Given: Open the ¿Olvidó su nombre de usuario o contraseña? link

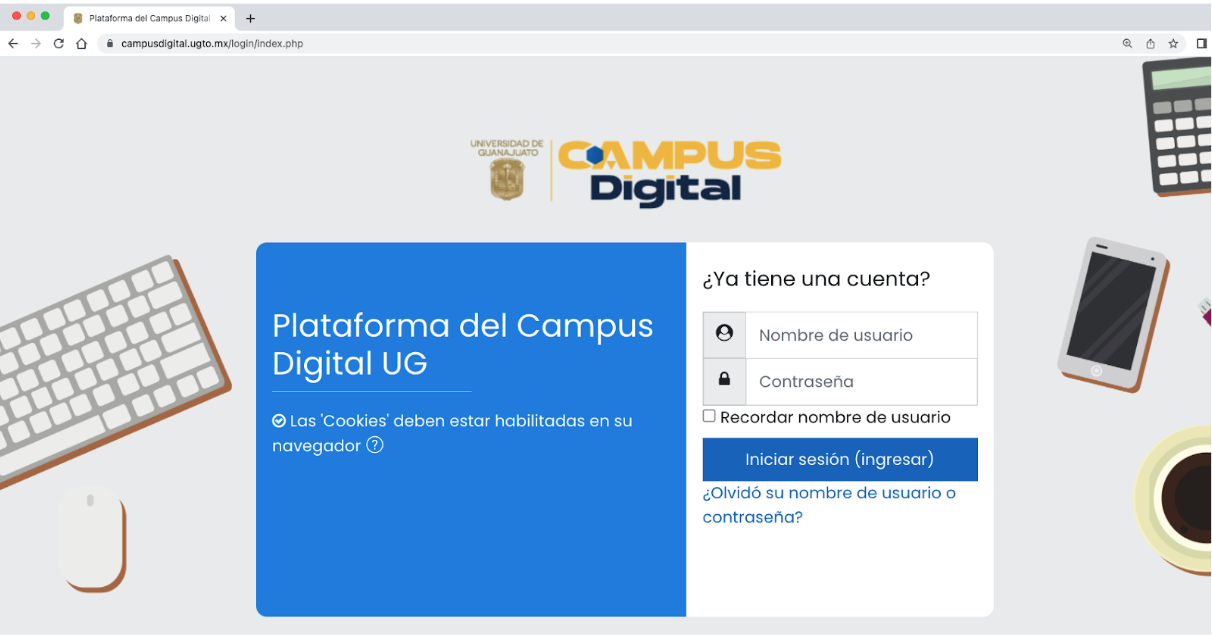Looking at the screenshot, I should tap(829, 505).
